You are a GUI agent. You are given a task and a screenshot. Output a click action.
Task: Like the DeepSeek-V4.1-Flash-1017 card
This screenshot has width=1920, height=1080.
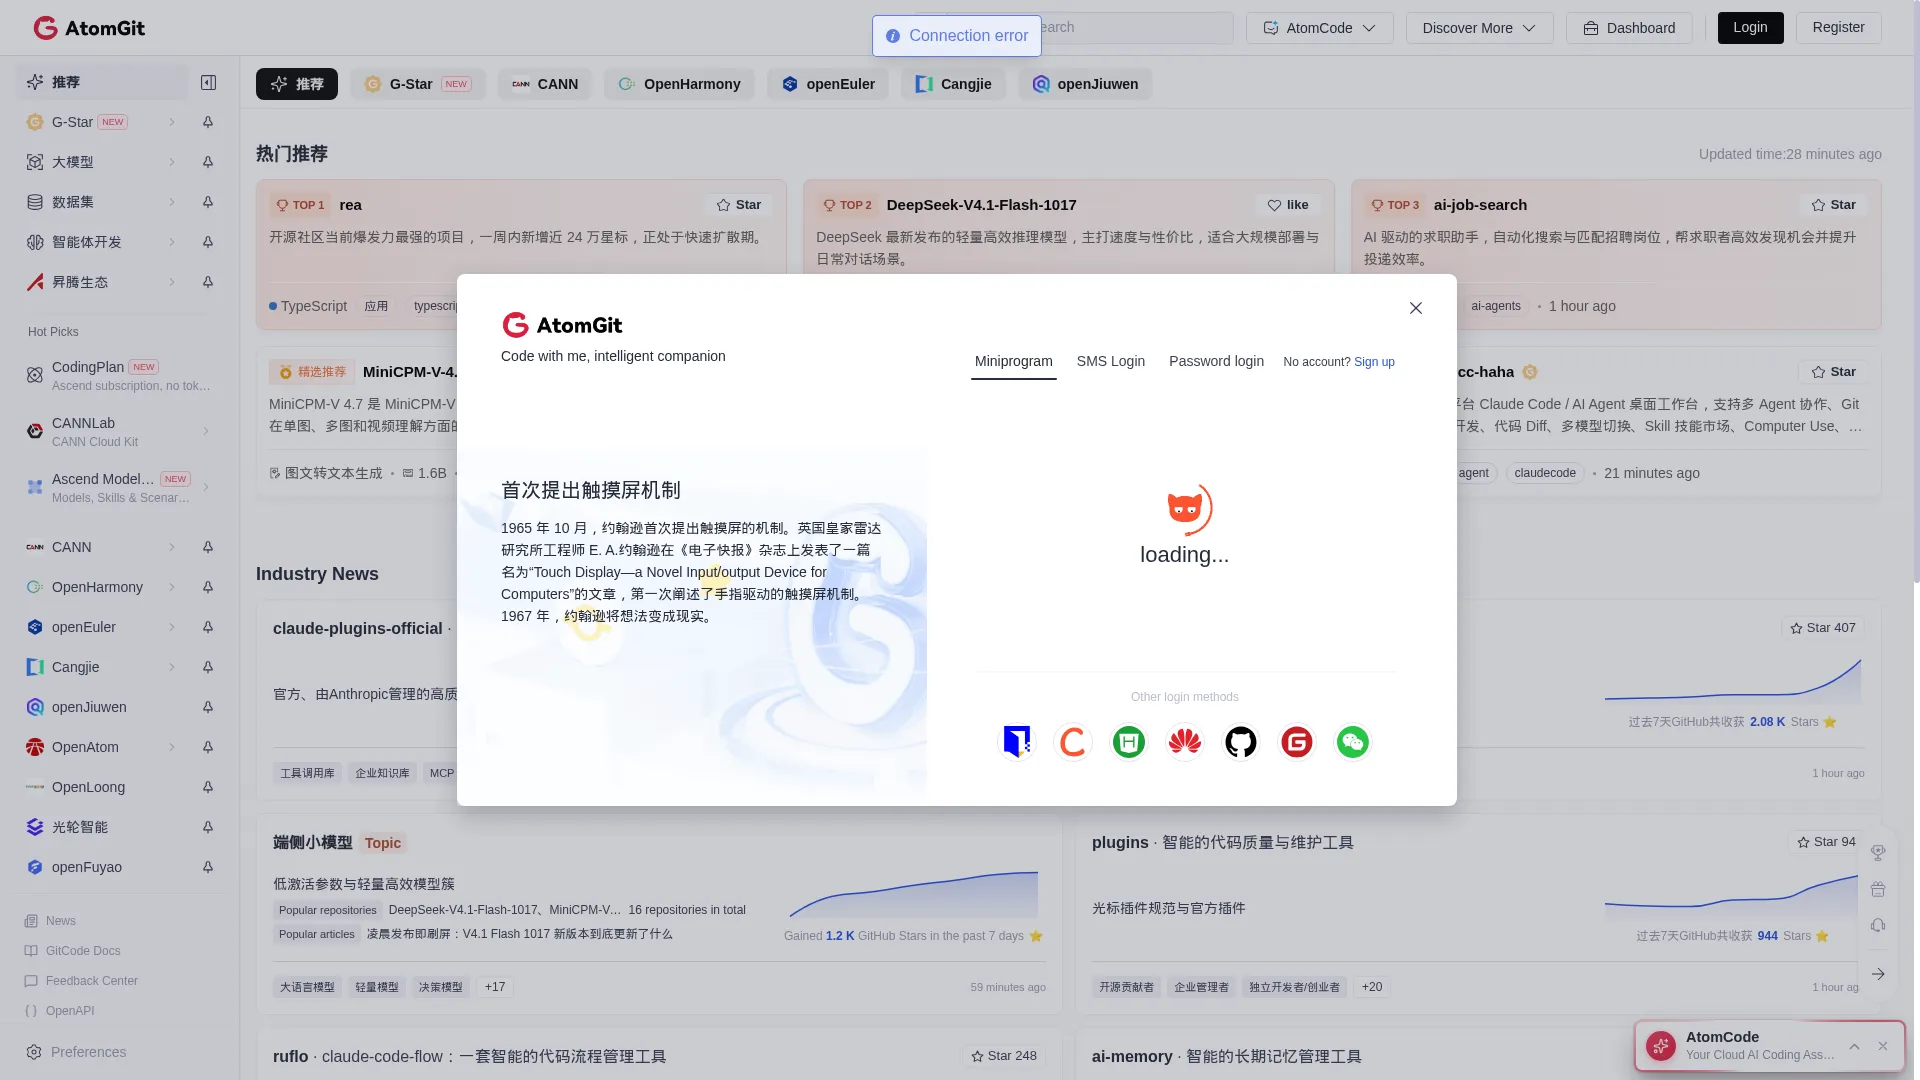(1287, 205)
